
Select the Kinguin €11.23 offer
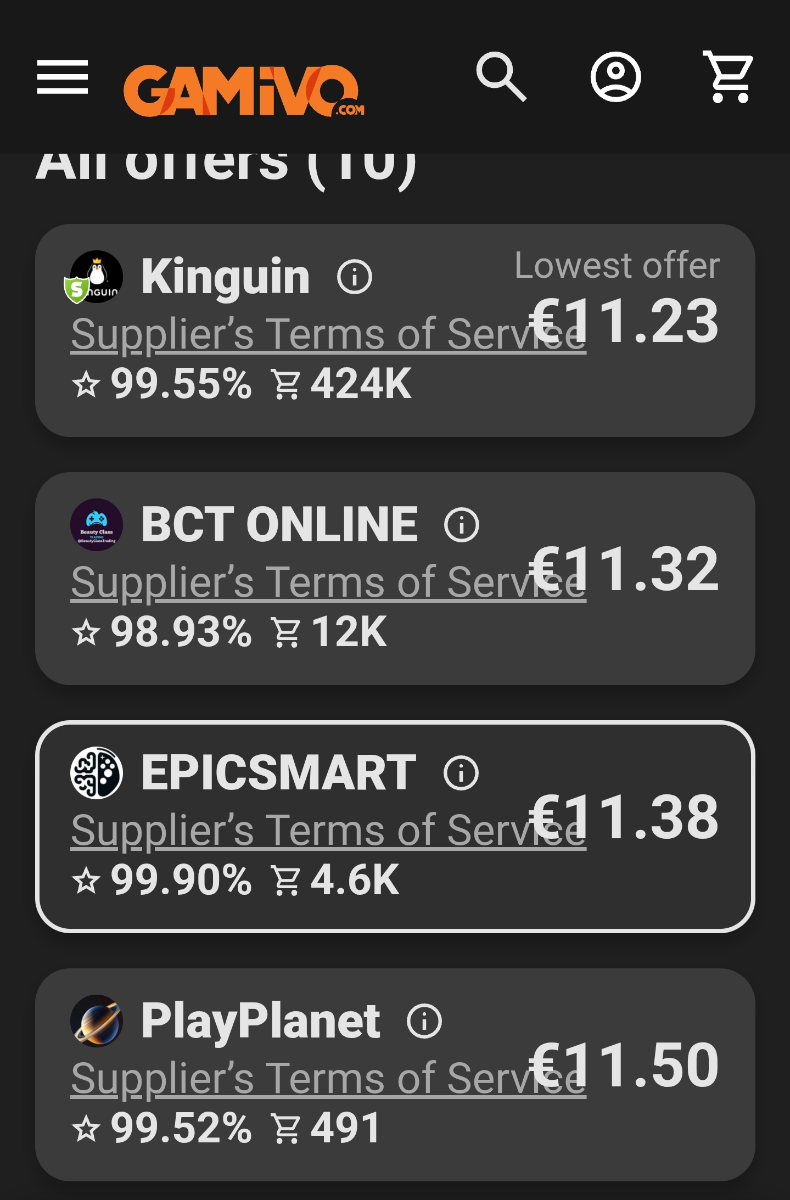pos(395,330)
